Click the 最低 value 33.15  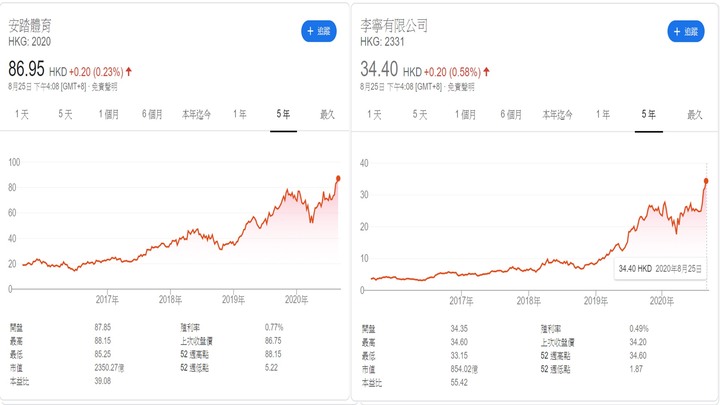[x=459, y=356]
